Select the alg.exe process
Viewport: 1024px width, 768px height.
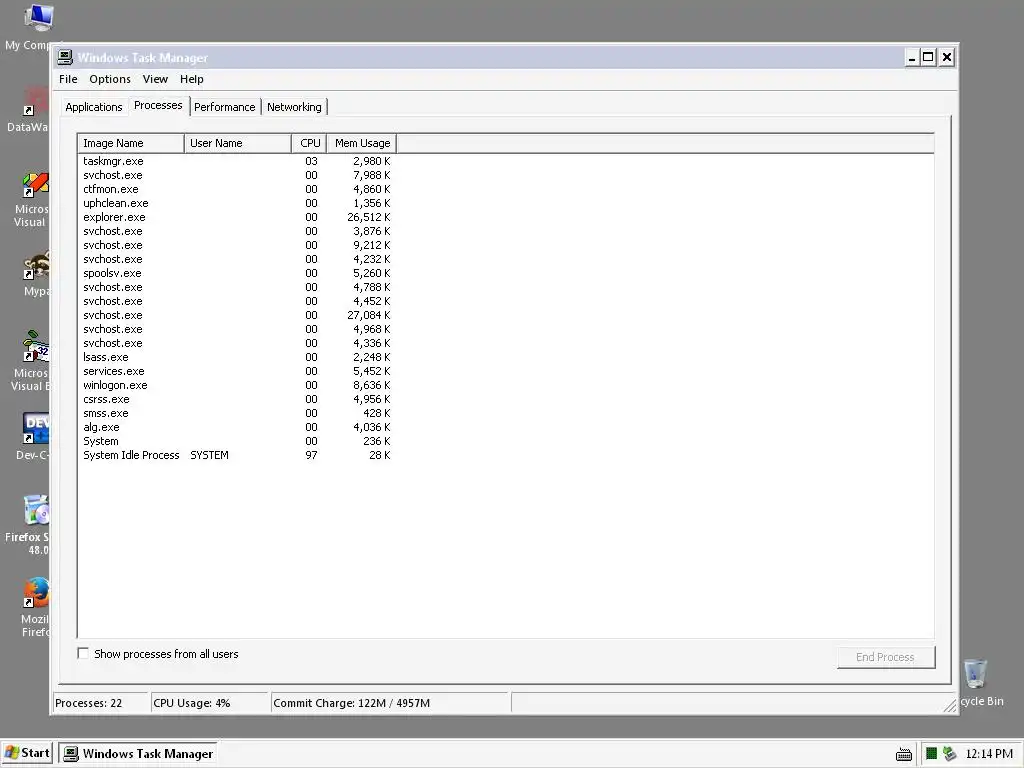(236, 427)
